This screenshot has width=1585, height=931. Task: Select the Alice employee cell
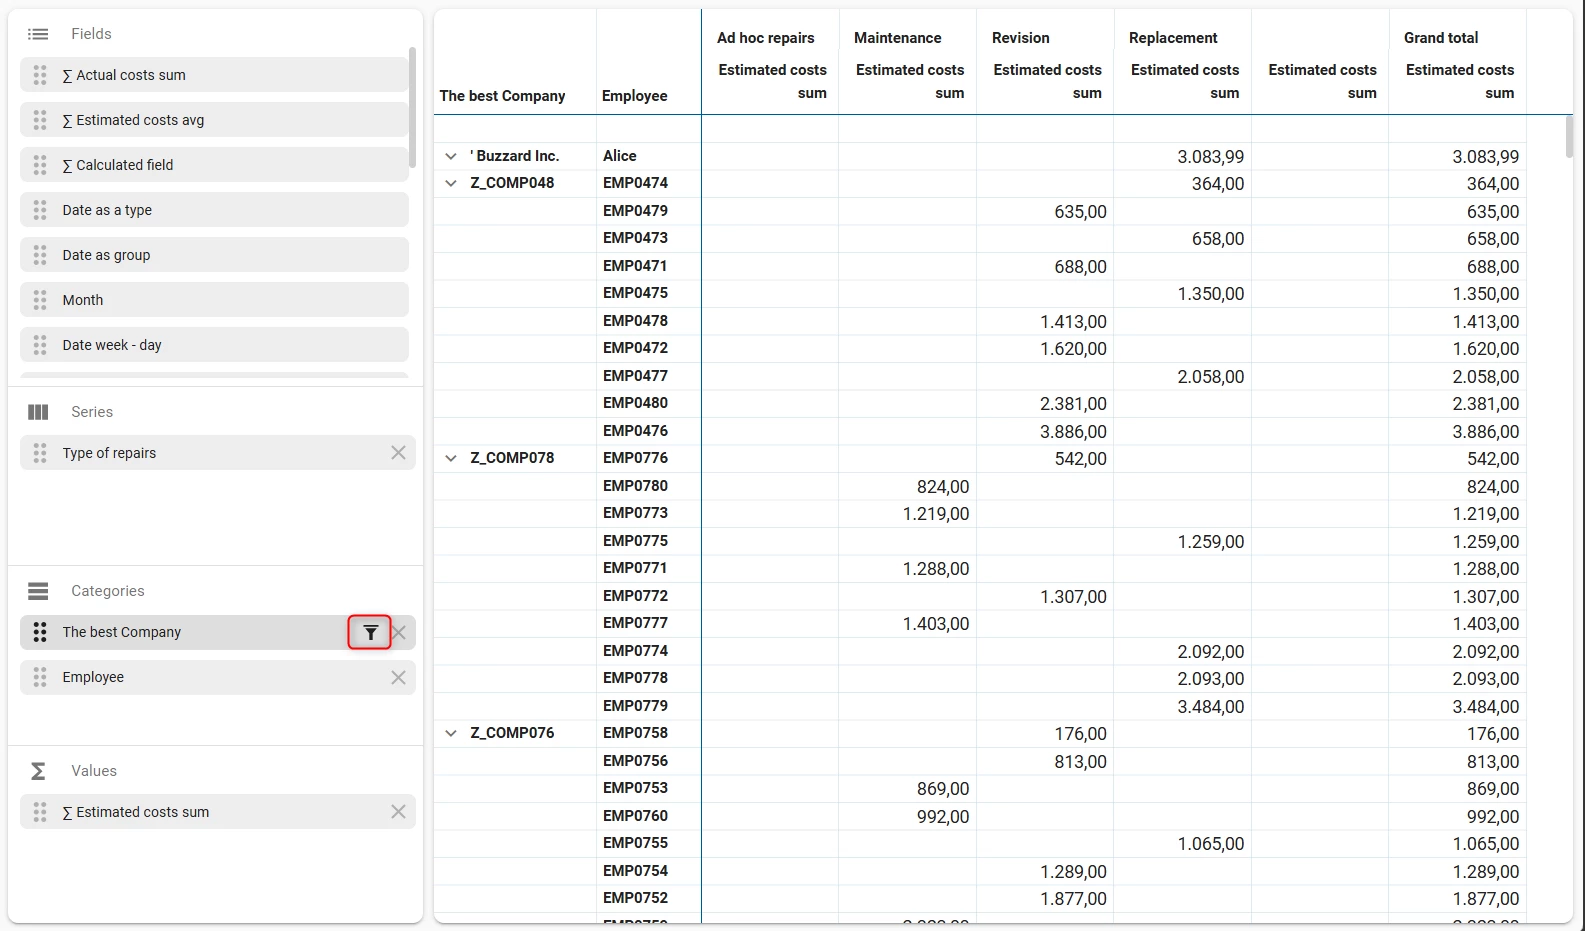pyautogui.click(x=620, y=156)
